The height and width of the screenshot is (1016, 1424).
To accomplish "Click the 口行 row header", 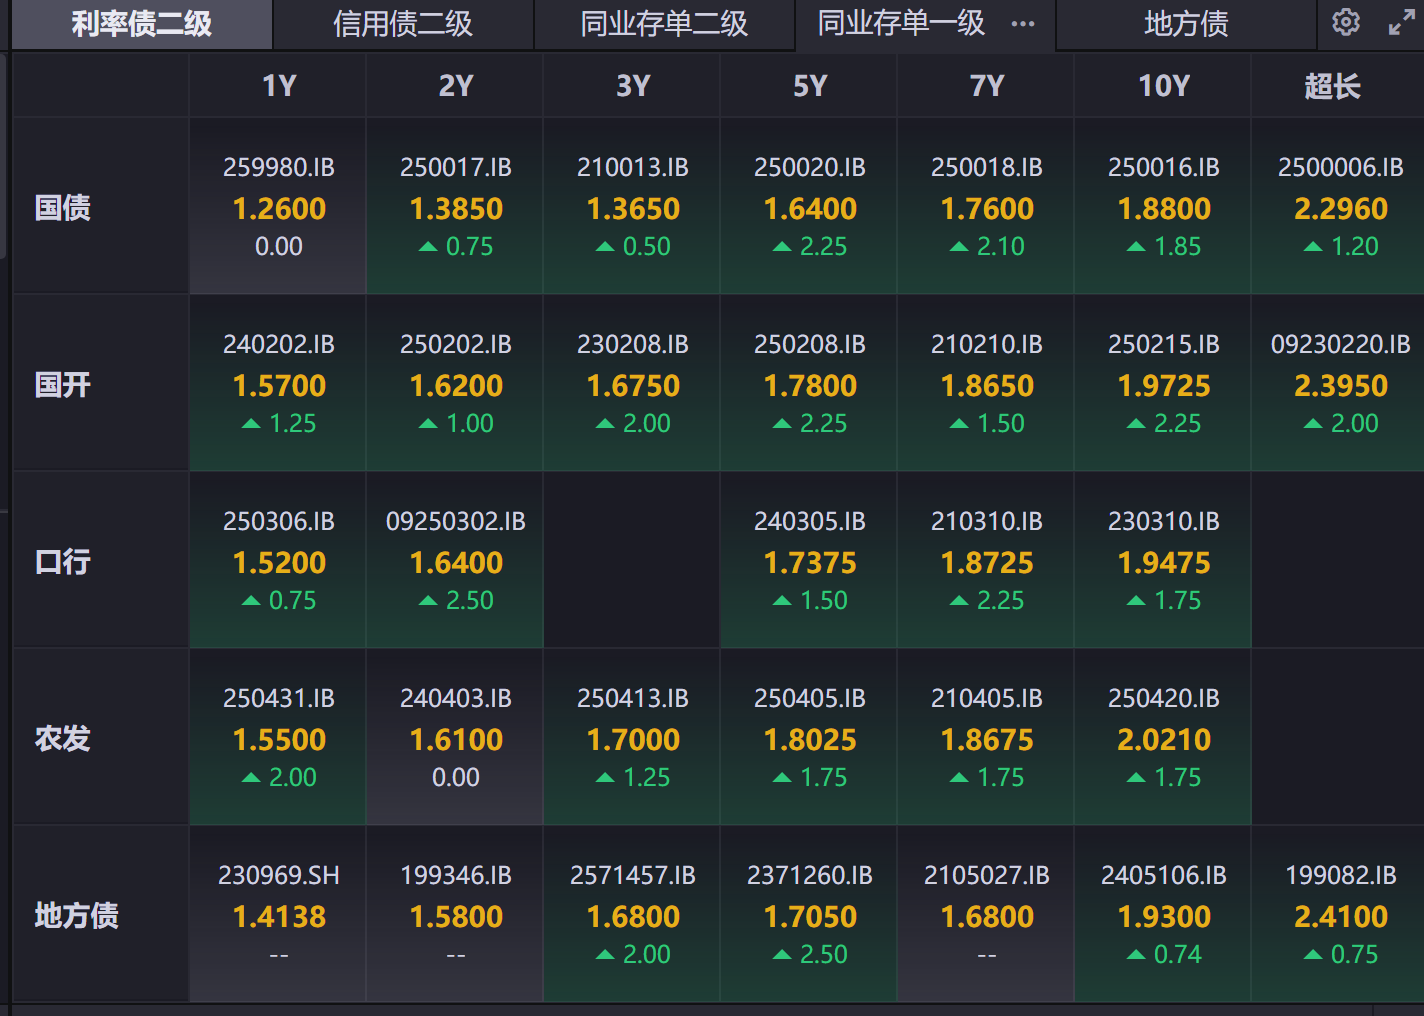I will pyautogui.click(x=63, y=562).
